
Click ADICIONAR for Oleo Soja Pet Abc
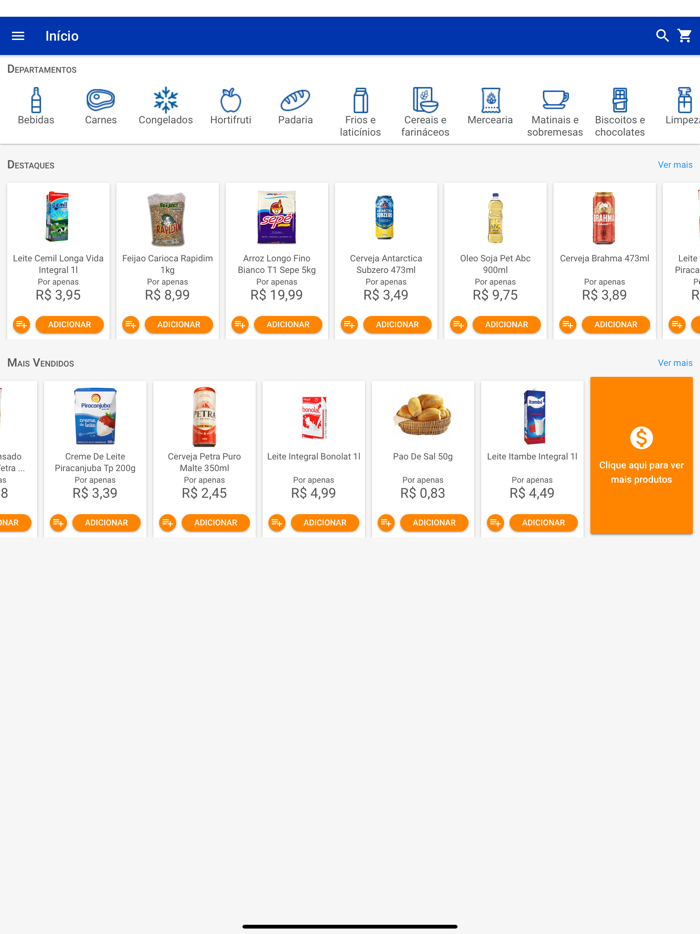click(x=506, y=325)
